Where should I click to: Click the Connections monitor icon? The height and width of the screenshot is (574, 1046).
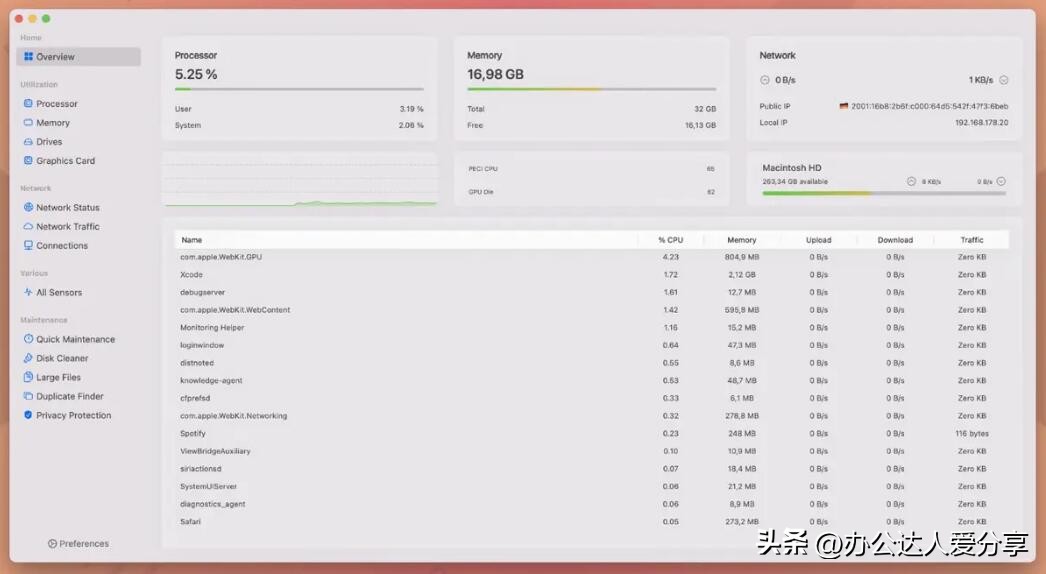(x=28, y=246)
